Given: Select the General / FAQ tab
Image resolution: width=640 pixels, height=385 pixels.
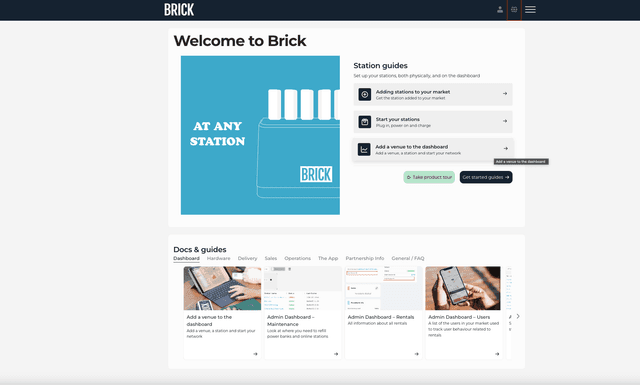Looking at the screenshot, I should (408, 258).
